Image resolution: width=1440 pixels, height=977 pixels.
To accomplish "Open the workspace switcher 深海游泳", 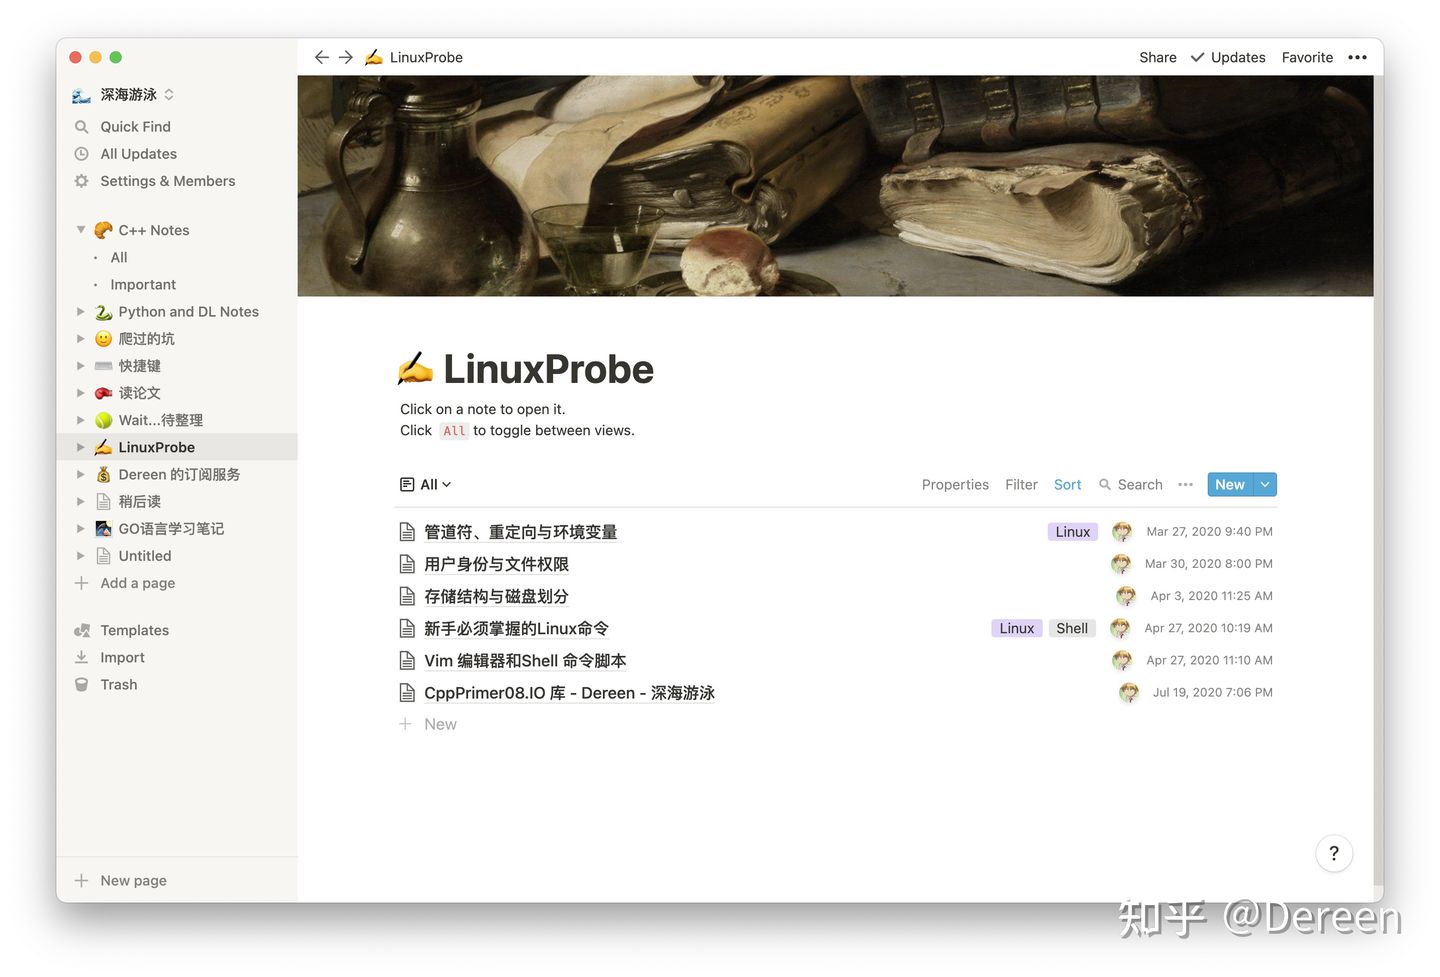I will point(128,95).
